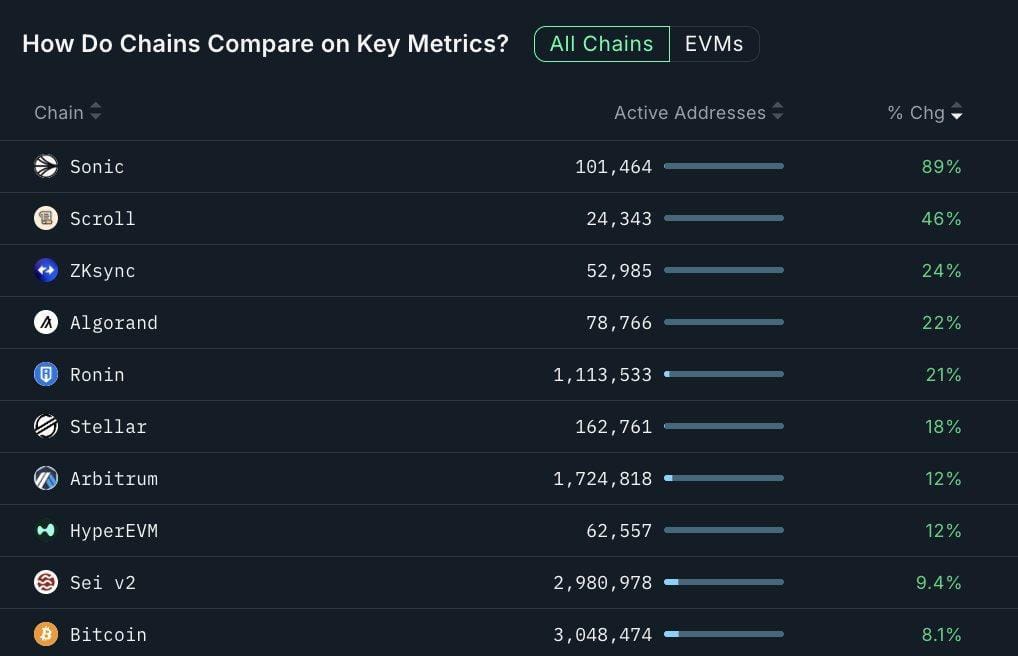Click the Bitcoin chain logo icon

click(x=46, y=635)
